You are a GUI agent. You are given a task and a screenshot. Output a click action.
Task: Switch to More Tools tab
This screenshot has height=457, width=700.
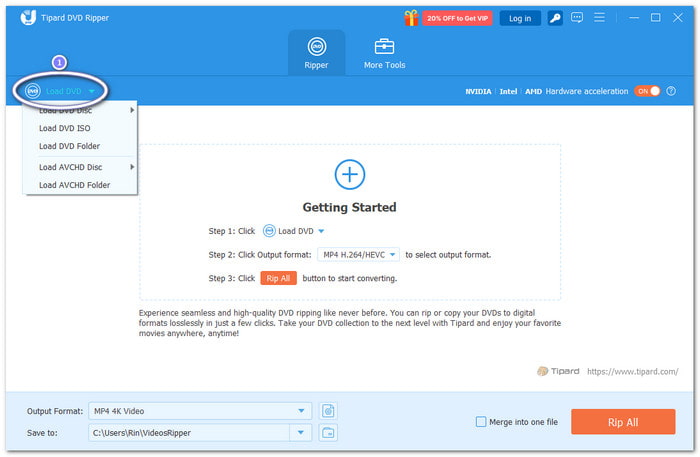click(384, 53)
